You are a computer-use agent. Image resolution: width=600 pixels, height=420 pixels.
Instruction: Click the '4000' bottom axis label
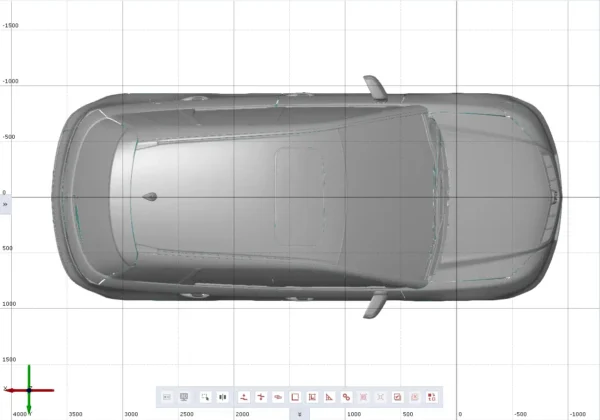pos(20,414)
